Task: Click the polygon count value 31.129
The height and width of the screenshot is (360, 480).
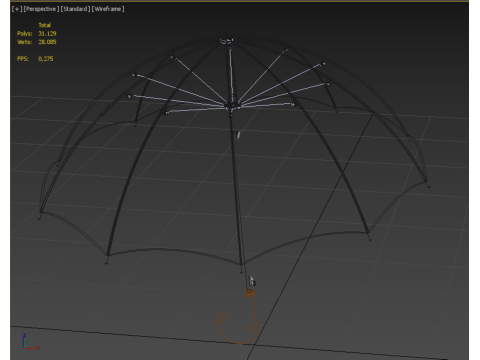Action: [x=47, y=34]
